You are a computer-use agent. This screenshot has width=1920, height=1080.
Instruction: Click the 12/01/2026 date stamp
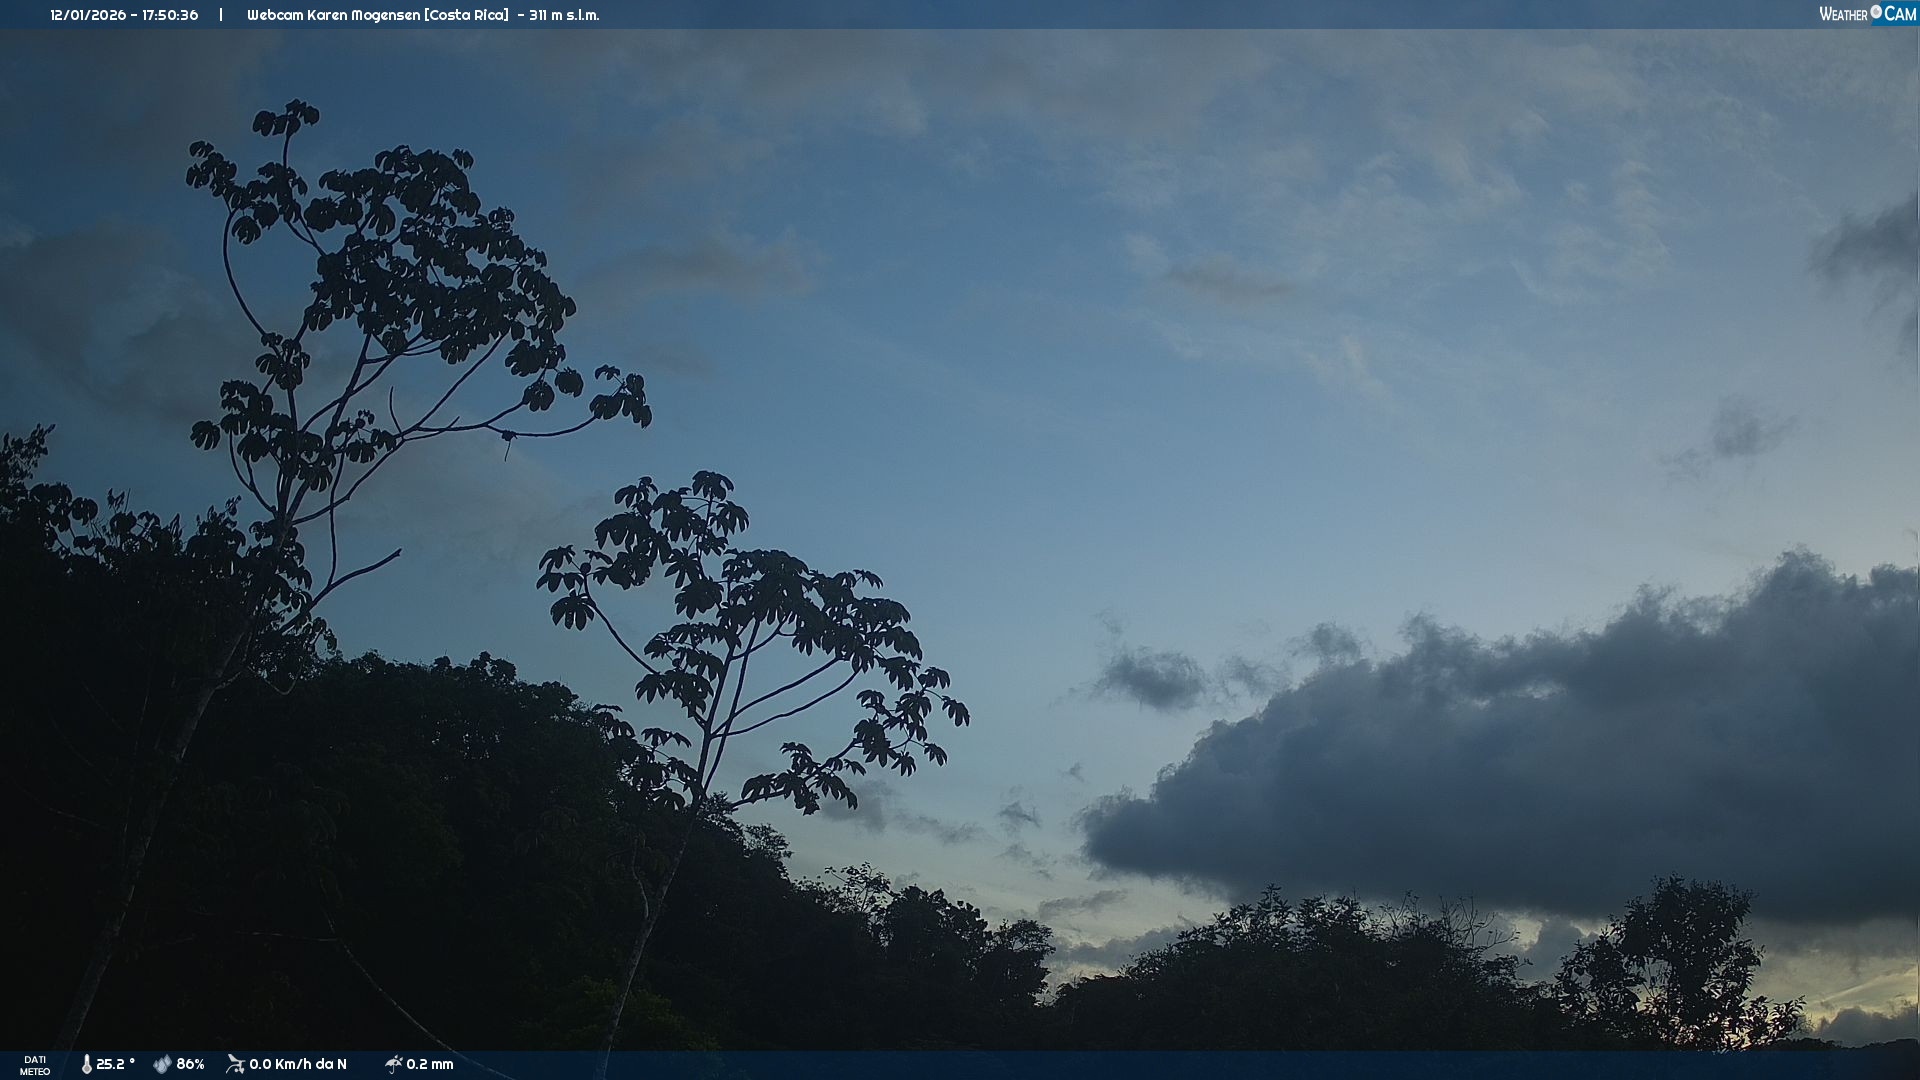88,15
